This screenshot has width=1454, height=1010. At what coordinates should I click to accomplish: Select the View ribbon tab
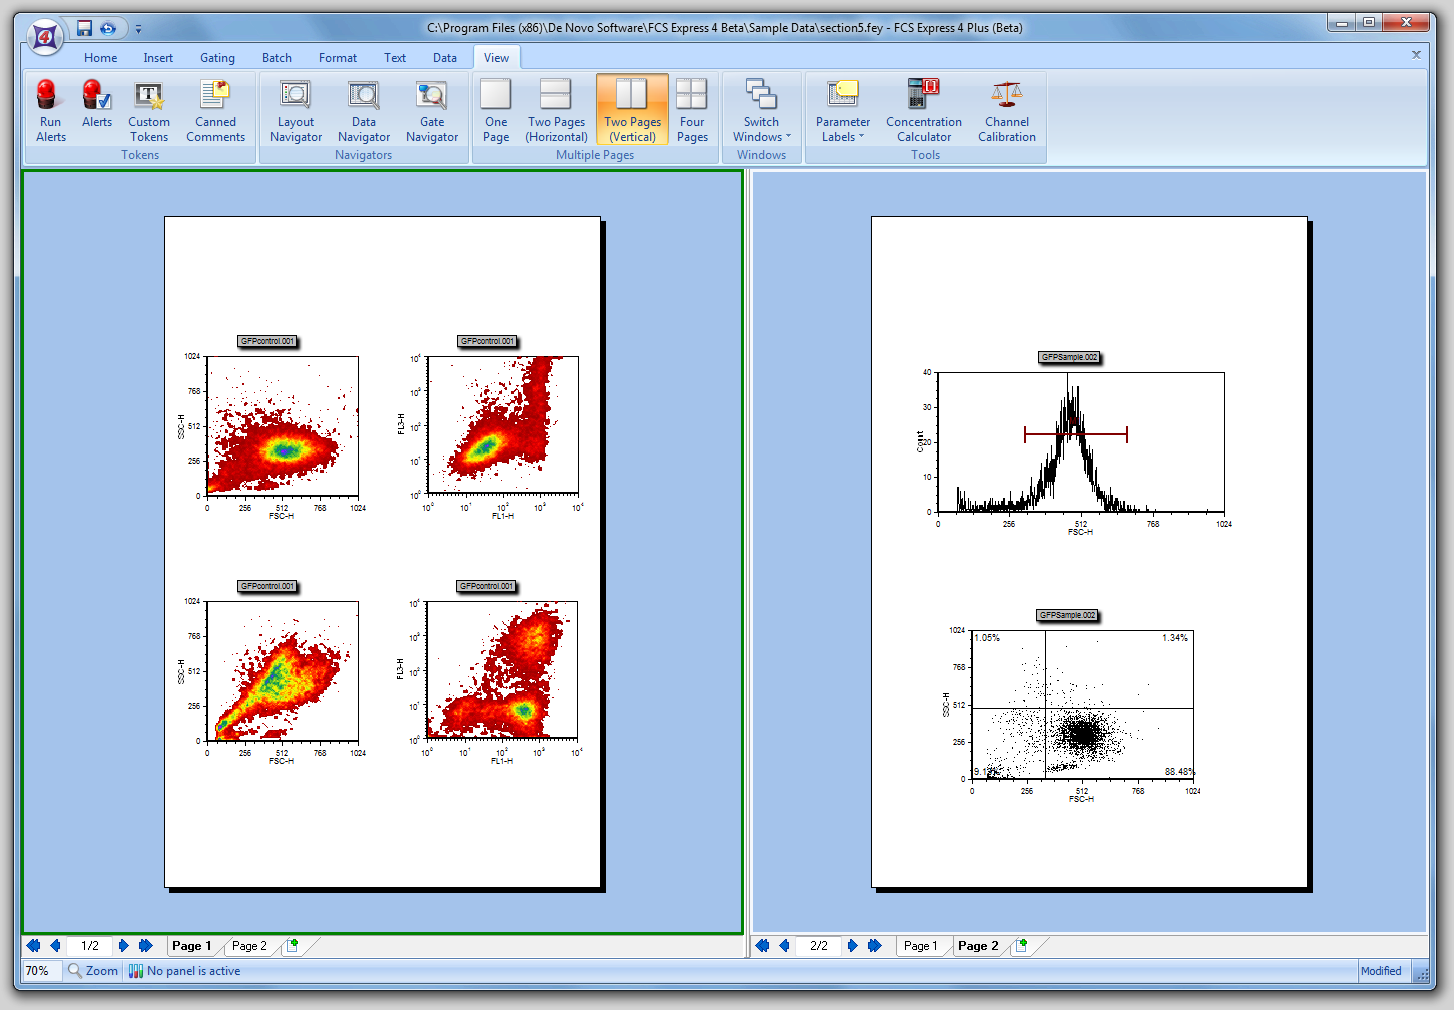pos(496,58)
